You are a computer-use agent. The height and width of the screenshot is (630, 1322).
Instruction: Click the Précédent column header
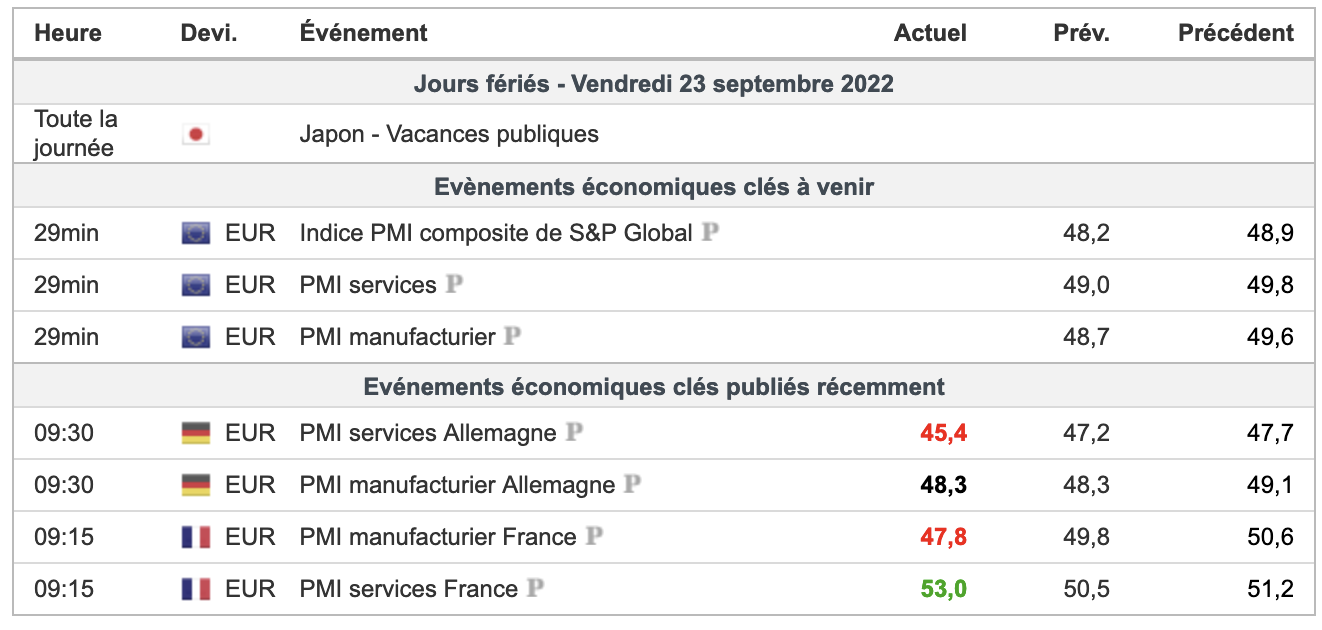[x=1235, y=33]
